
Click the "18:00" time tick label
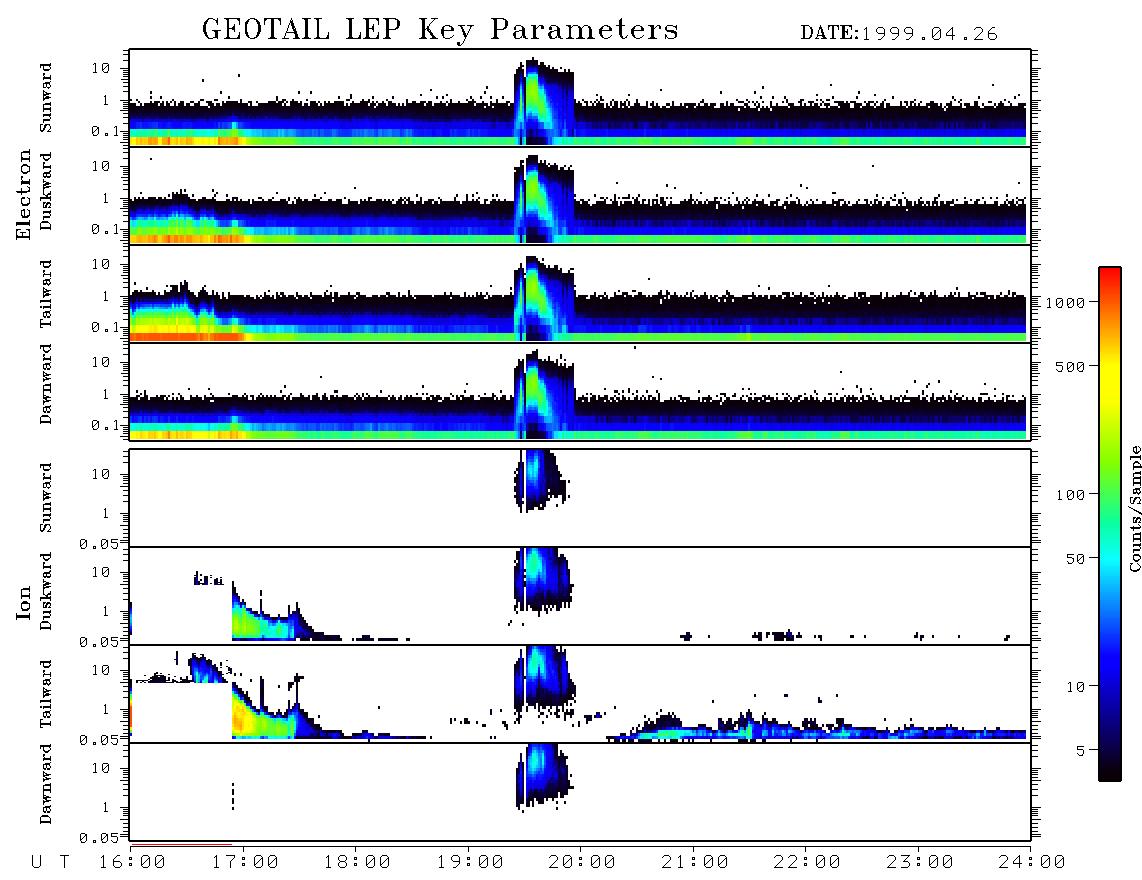(357, 862)
